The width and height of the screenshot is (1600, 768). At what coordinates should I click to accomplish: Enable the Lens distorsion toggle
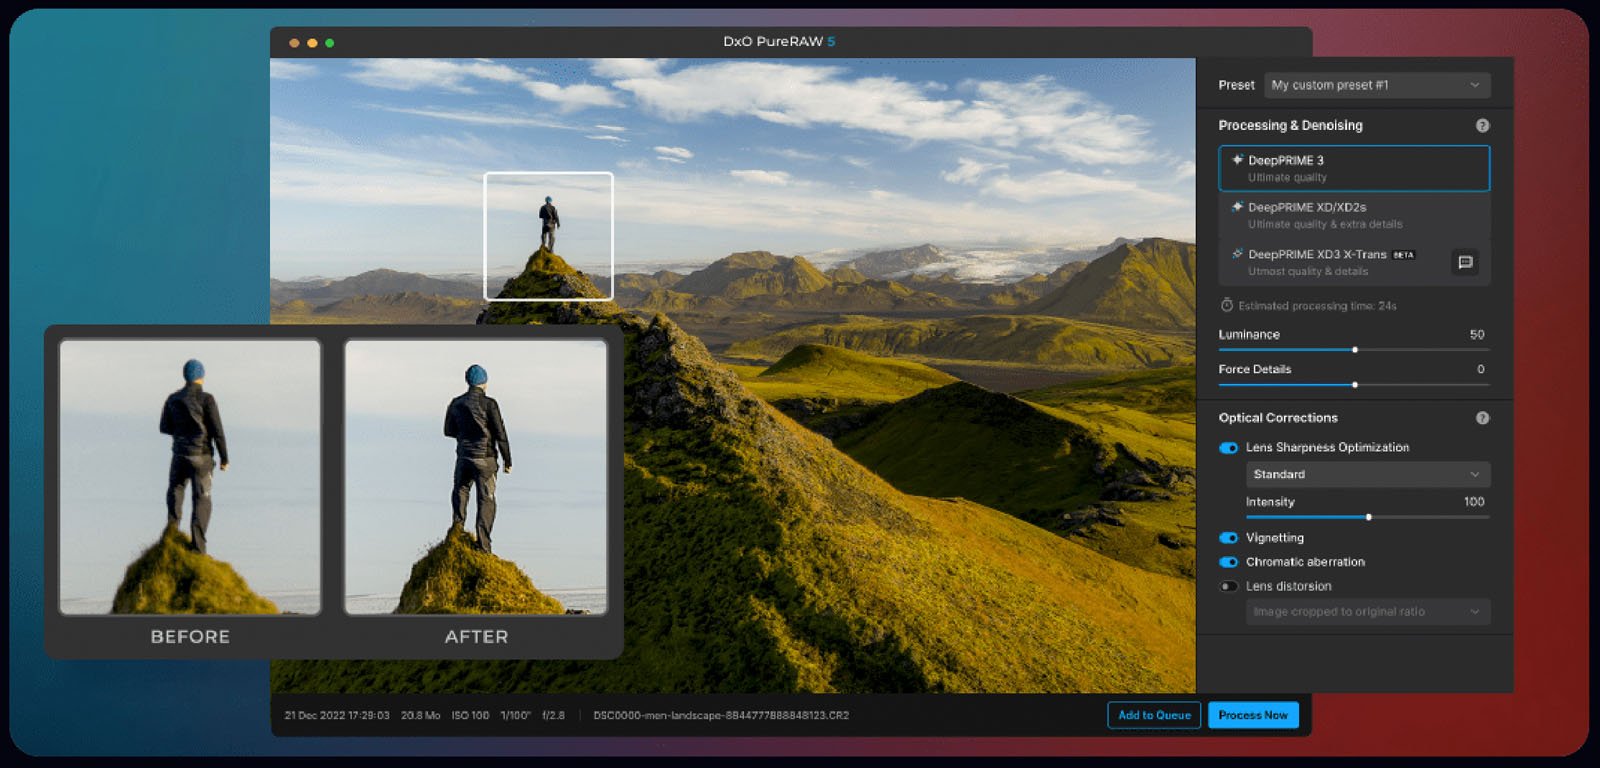tap(1228, 586)
